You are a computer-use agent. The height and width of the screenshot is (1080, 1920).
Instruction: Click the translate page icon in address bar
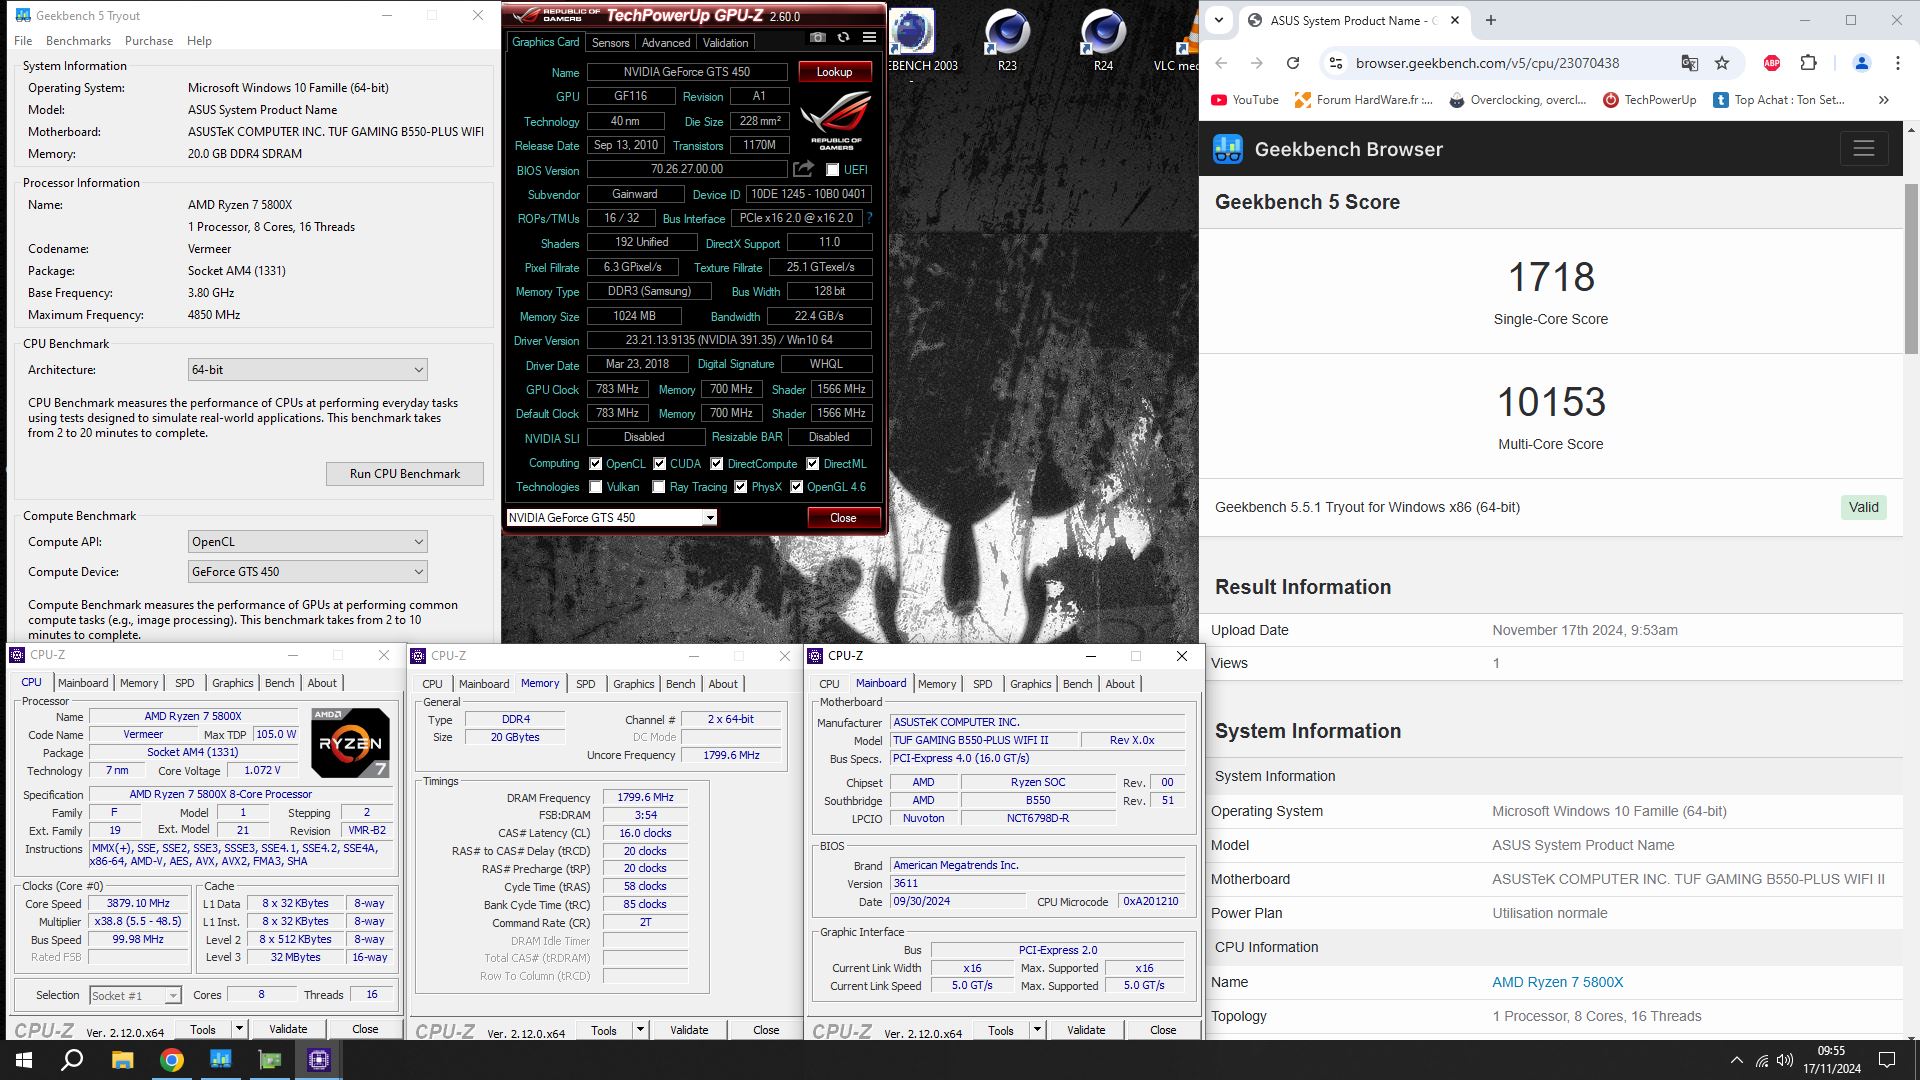click(x=1690, y=63)
